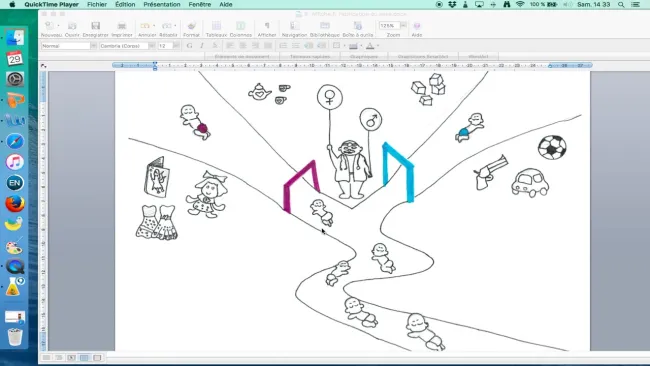Click the Rétablir redo icon

pyautogui.click(x=167, y=26)
